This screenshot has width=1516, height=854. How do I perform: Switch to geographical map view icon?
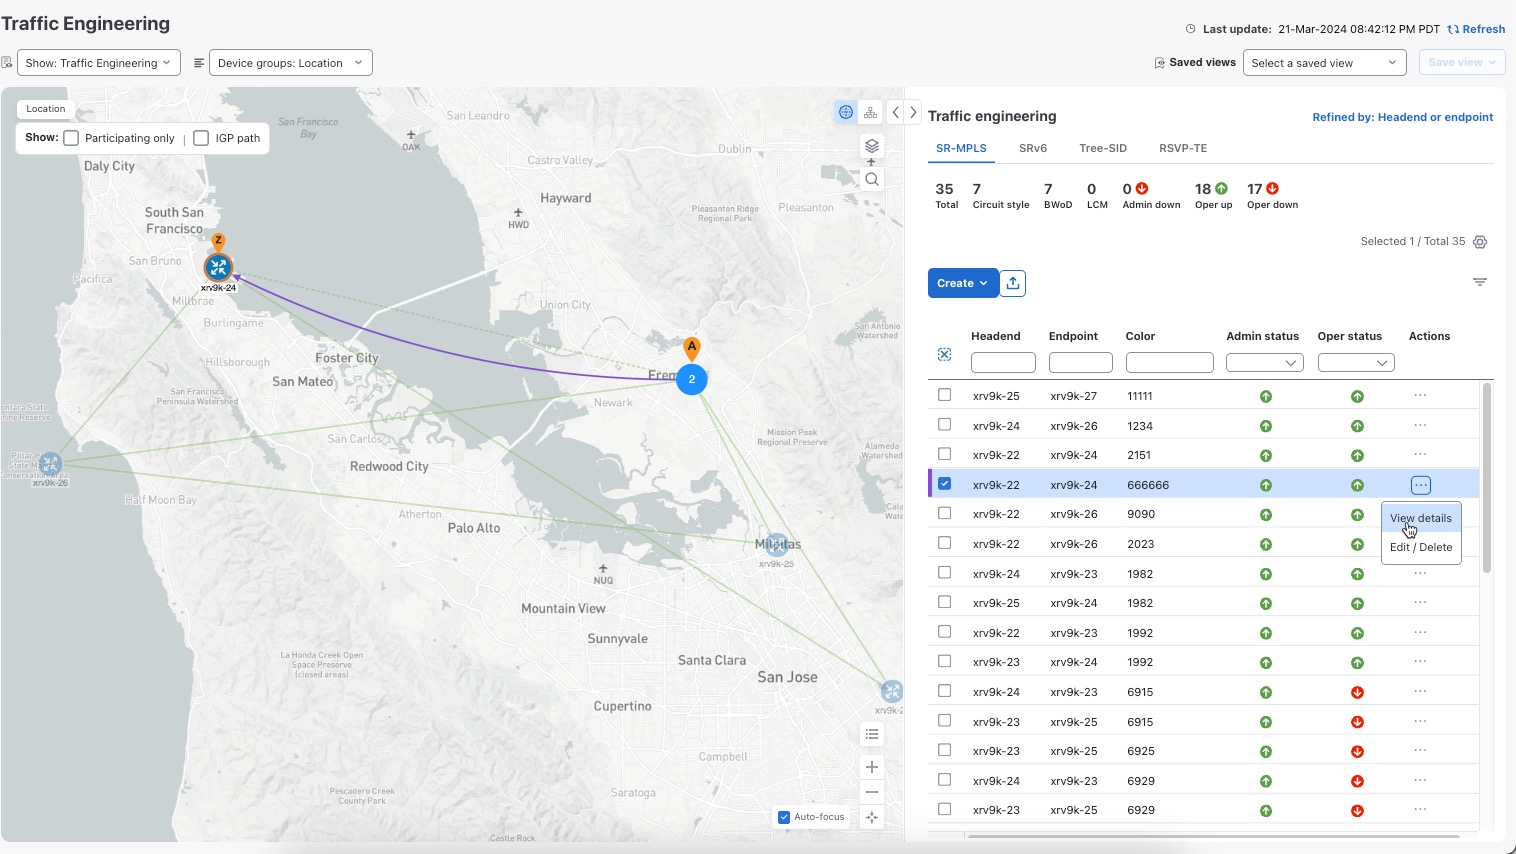pos(846,112)
